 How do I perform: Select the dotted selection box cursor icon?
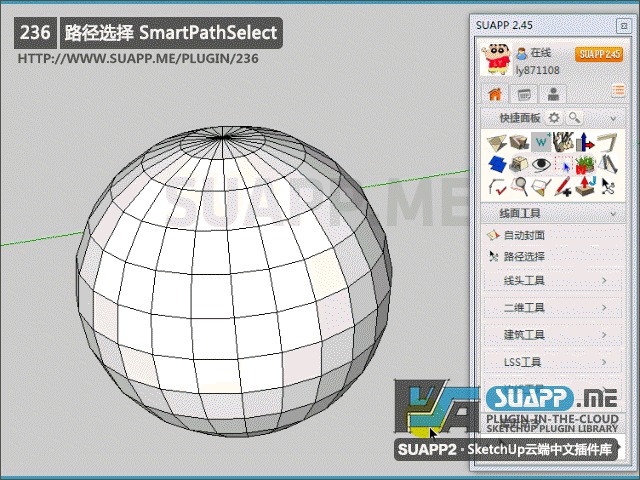[563, 164]
